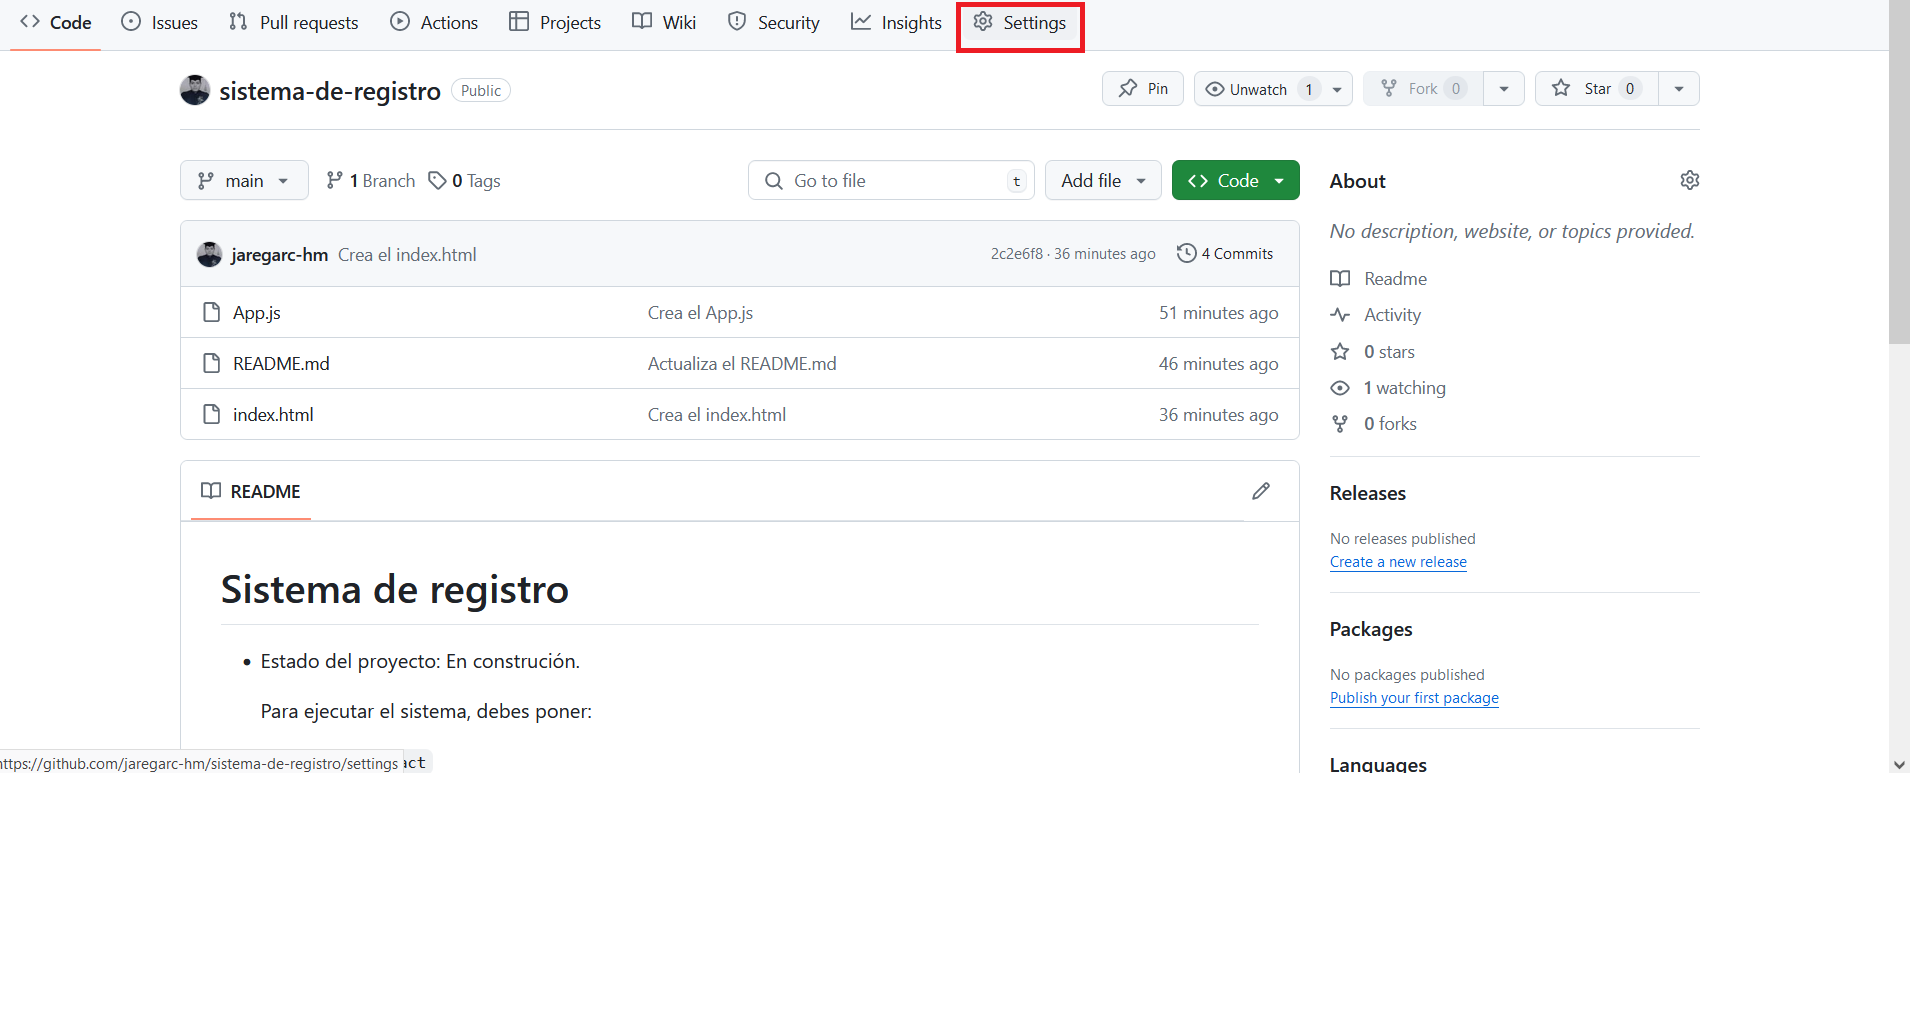The height and width of the screenshot is (1028, 1920).
Task: Click the '51 minutes ago' timestamp
Action: pyautogui.click(x=1218, y=313)
